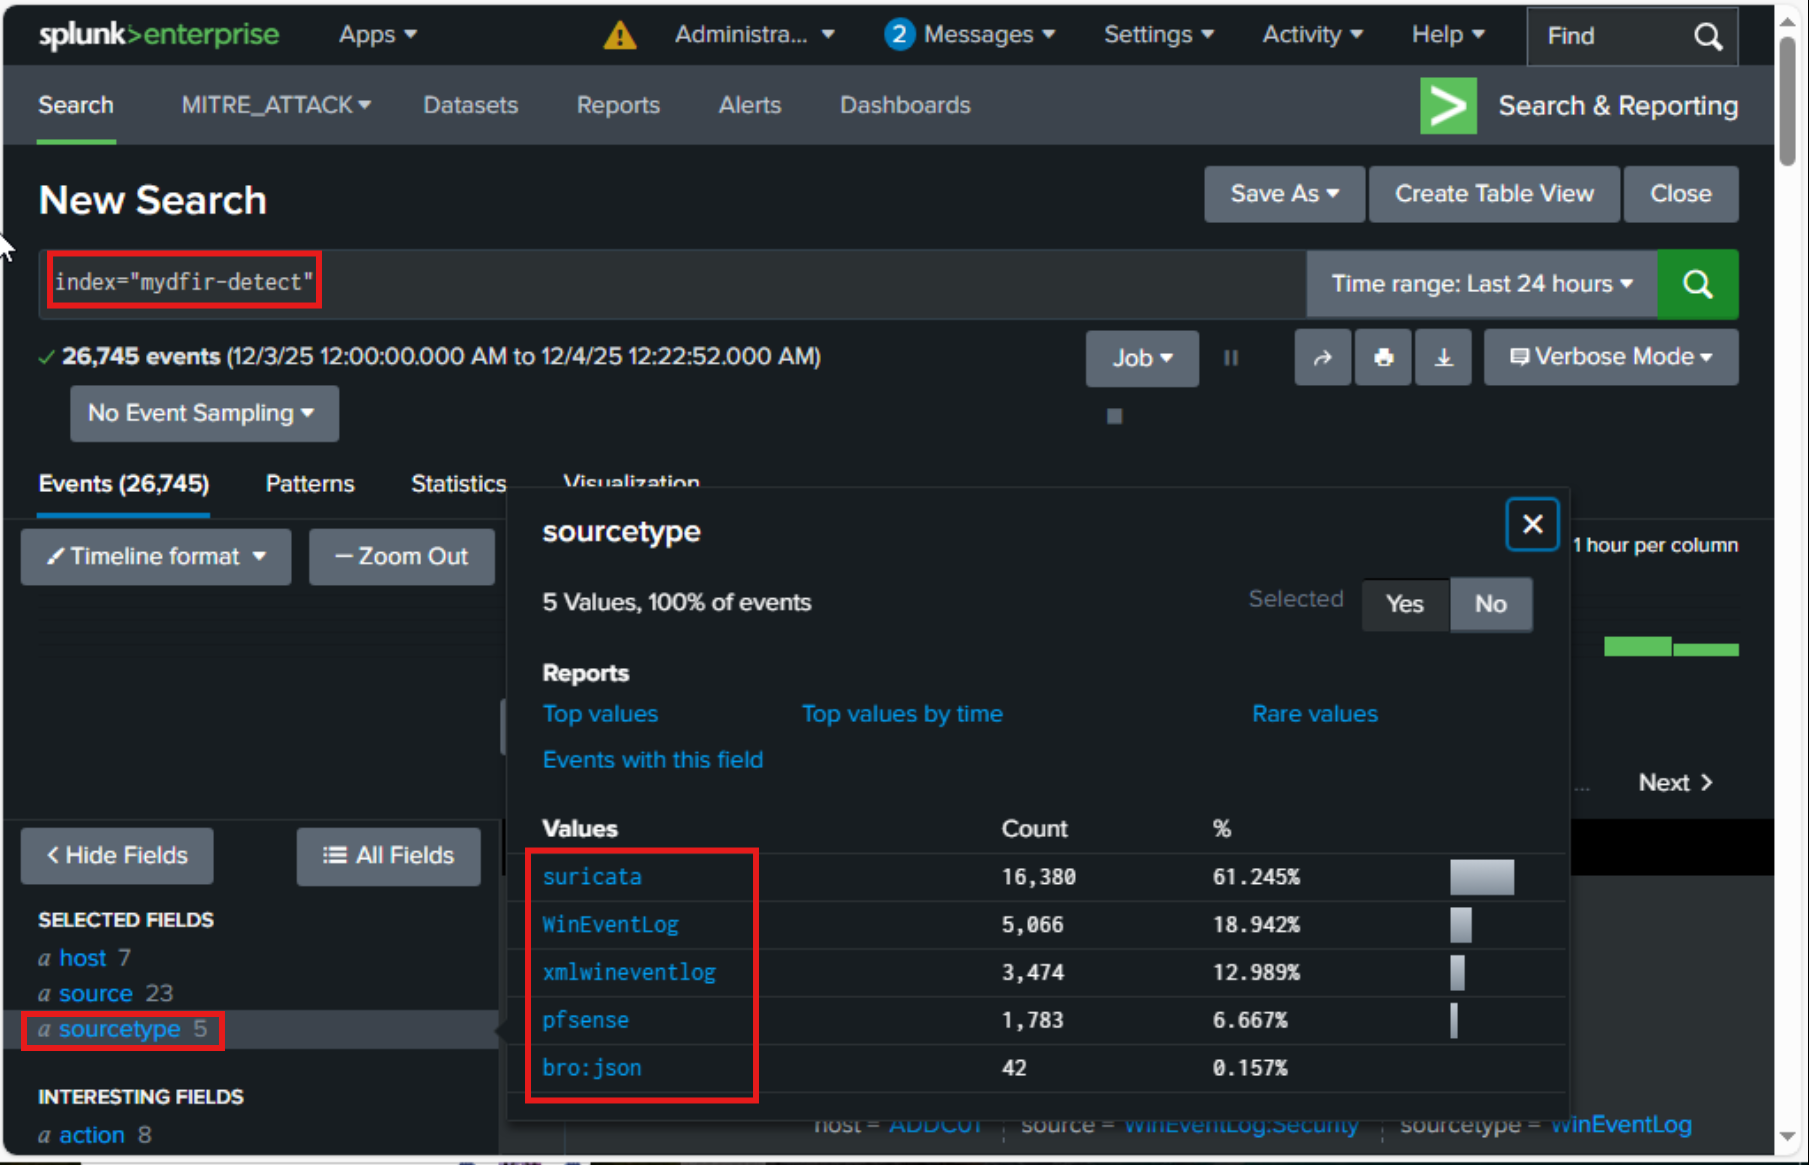
Task: Open the Reports page
Action: click(x=618, y=105)
